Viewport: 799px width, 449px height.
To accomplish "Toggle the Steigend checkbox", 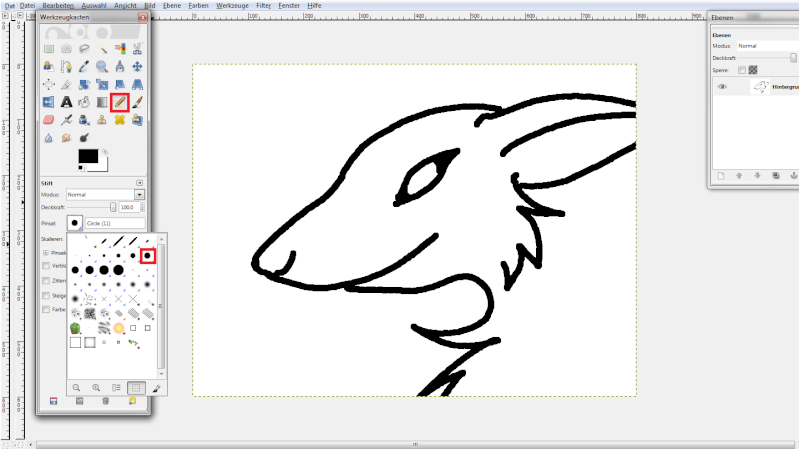I will tap(46, 296).
